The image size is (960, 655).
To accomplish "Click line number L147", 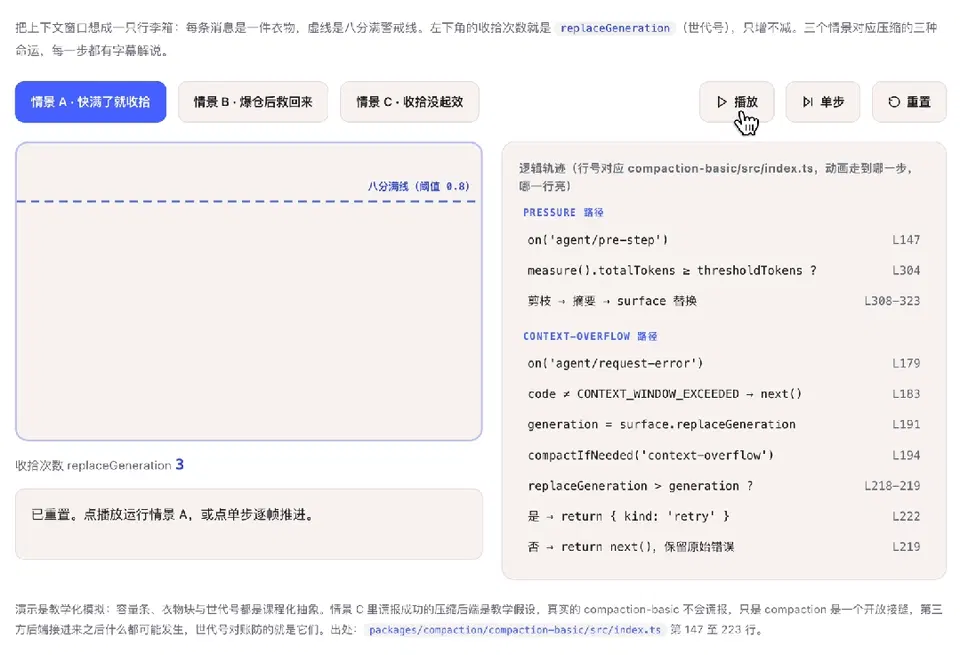I will [906, 240].
